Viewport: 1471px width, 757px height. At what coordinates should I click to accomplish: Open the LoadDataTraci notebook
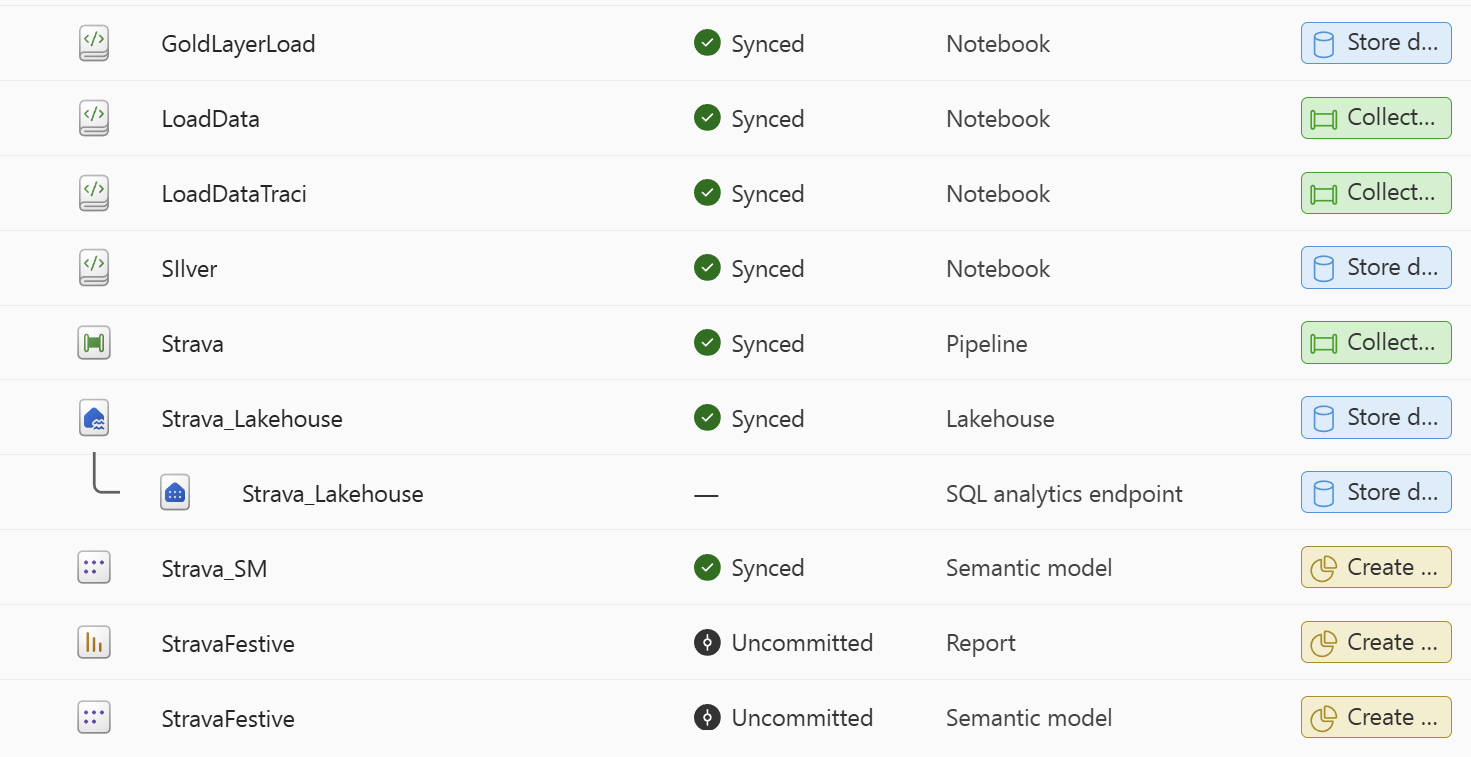click(234, 194)
